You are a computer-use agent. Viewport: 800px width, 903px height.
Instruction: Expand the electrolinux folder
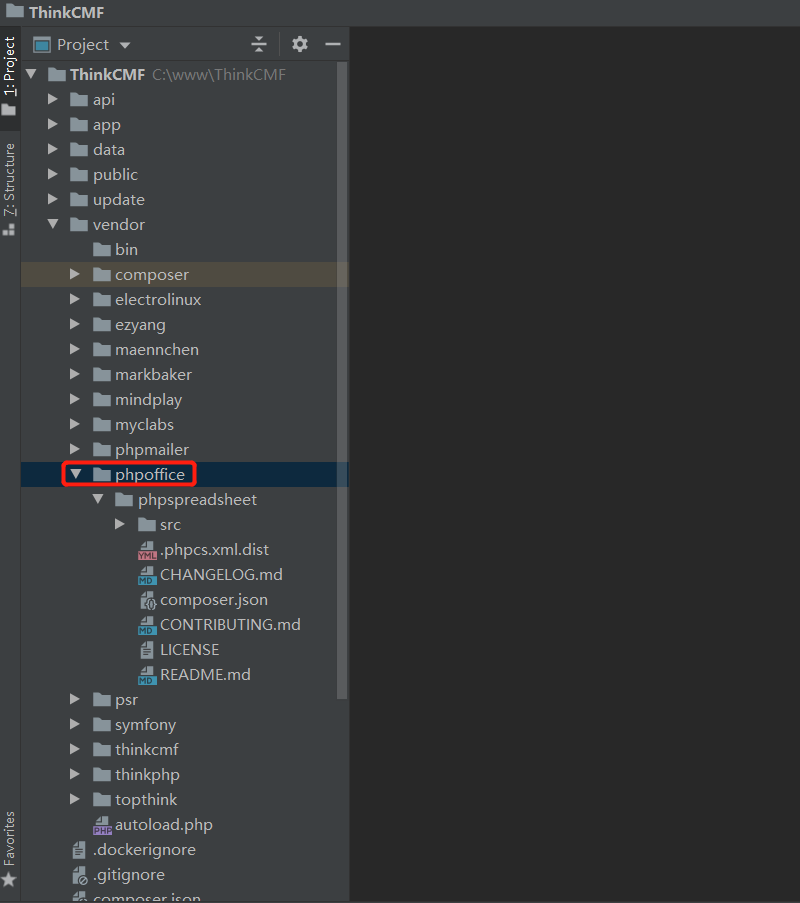[x=75, y=299]
